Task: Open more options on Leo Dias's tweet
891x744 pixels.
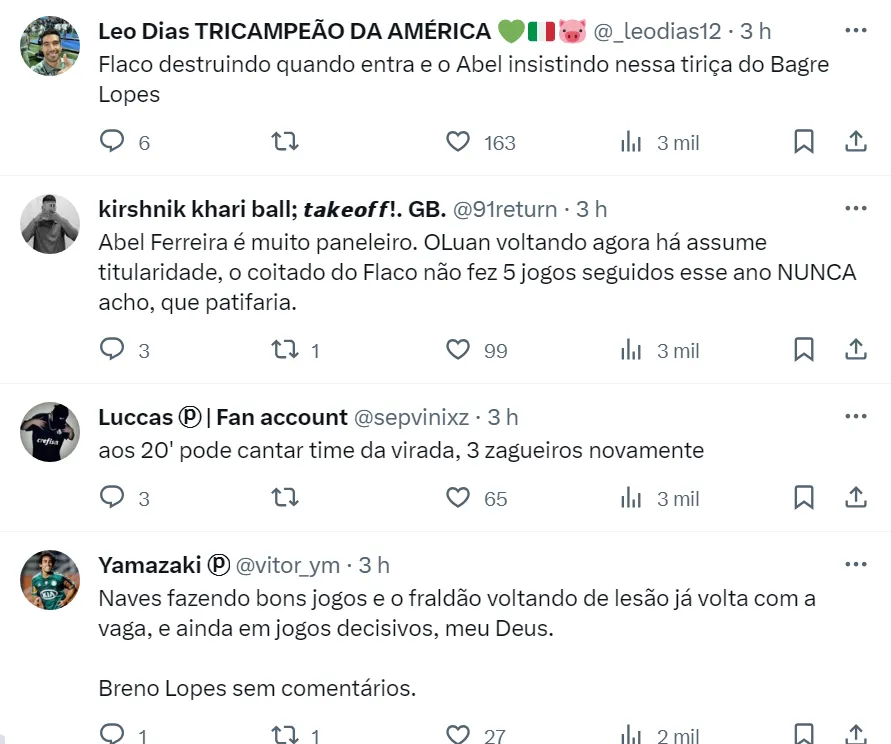Action: pyautogui.click(x=856, y=31)
